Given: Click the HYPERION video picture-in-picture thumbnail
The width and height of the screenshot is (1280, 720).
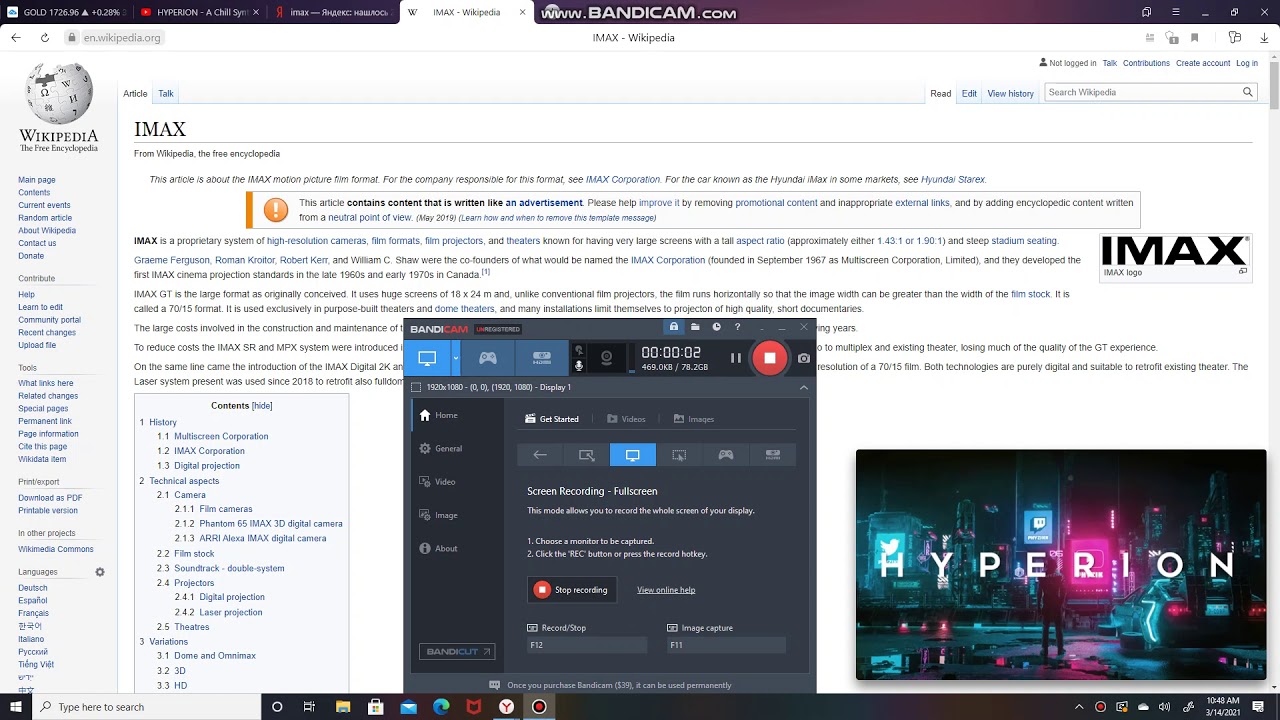Looking at the screenshot, I should (1061, 565).
